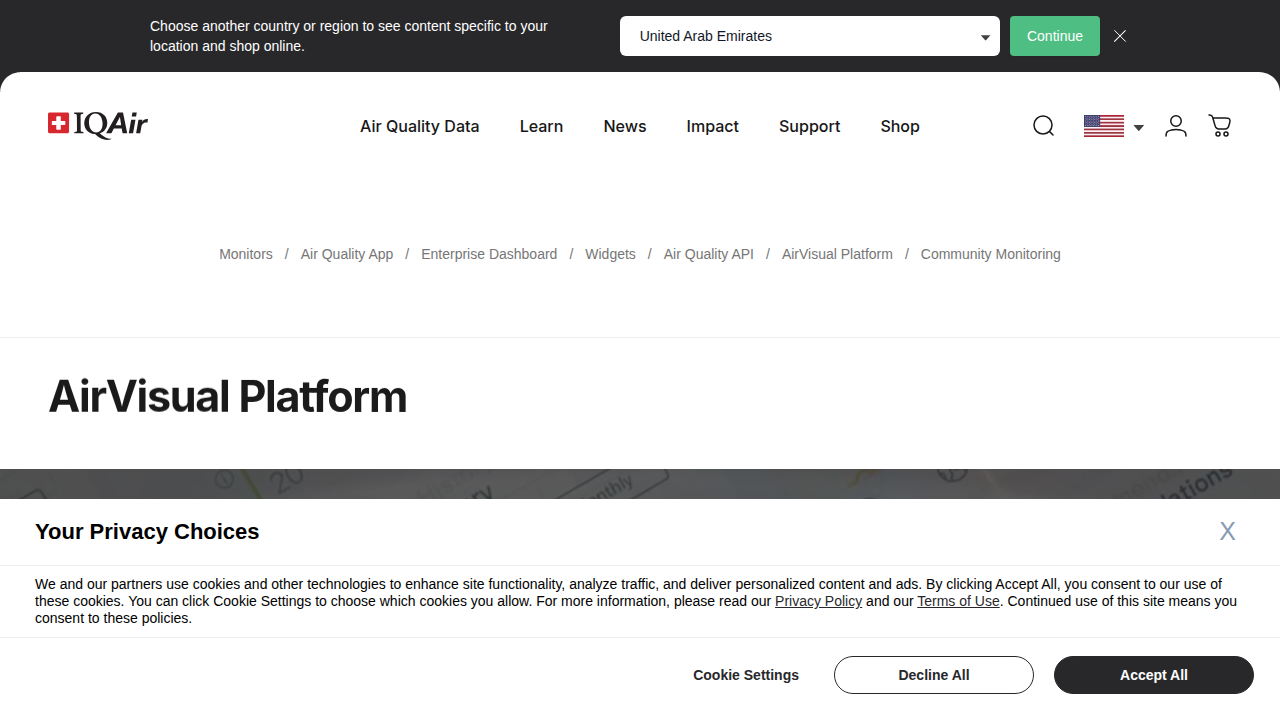Go to the Widgets link

(610, 254)
